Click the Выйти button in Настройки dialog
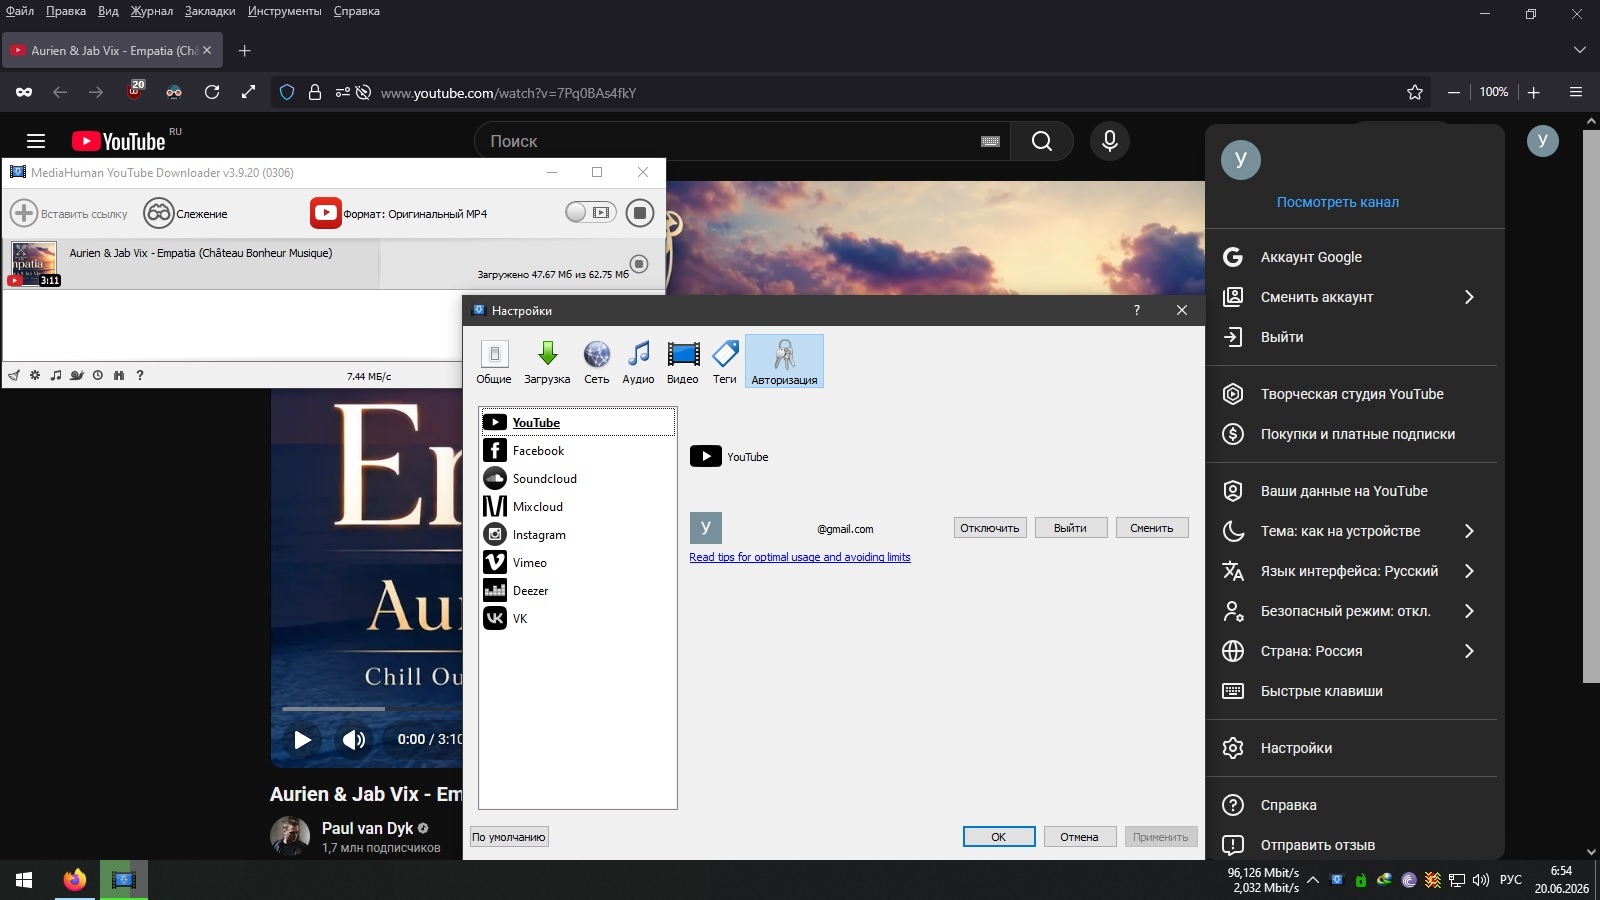Screen dimensions: 1600x900 coord(1070,528)
